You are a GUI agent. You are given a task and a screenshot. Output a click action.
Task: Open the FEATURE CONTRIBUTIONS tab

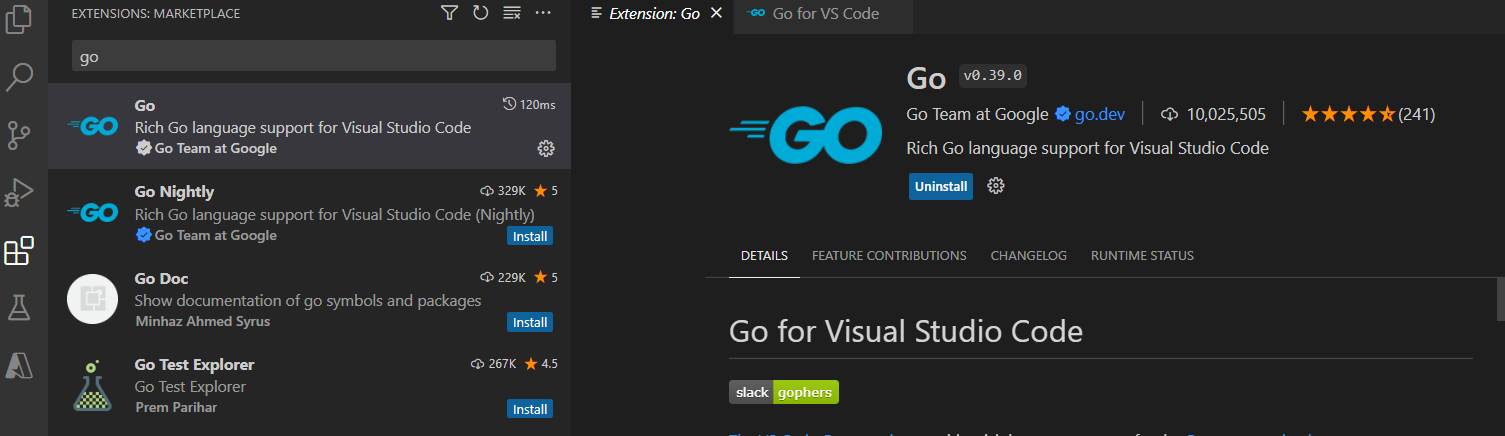click(x=889, y=256)
